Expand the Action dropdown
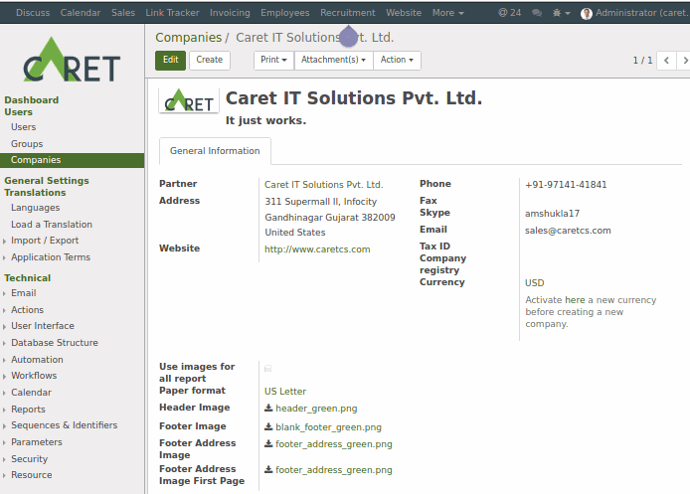 click(397, 60)
